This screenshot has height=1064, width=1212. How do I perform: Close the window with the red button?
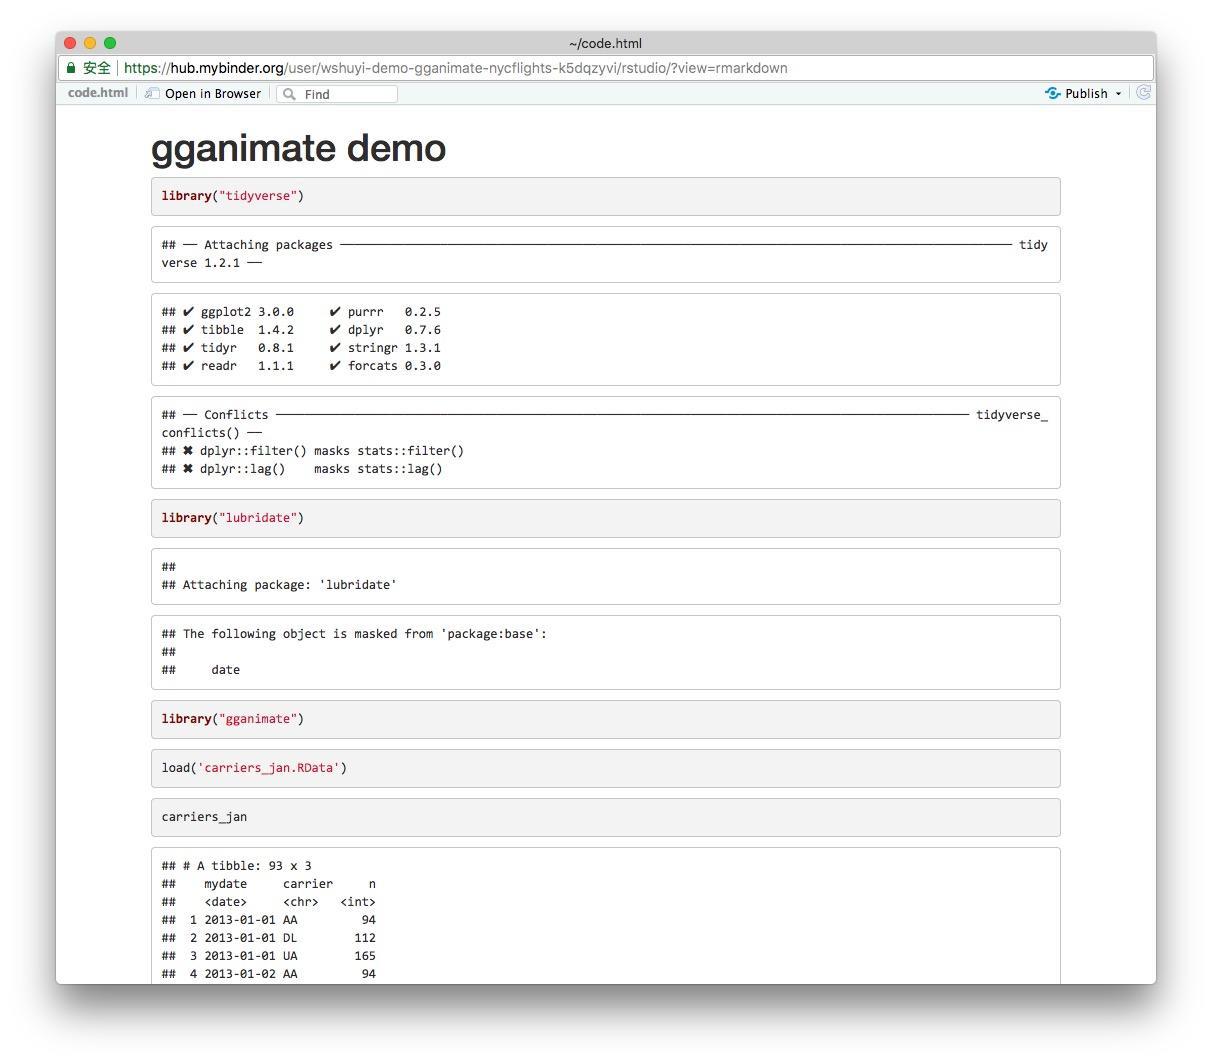pos(70,43)
